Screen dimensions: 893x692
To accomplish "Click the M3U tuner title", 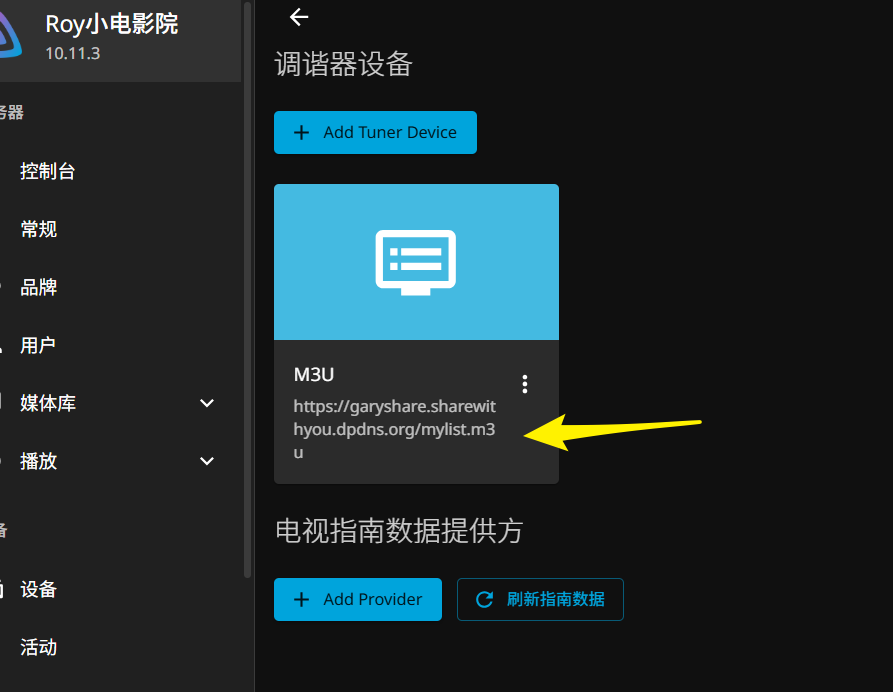I will coord(314,375).
